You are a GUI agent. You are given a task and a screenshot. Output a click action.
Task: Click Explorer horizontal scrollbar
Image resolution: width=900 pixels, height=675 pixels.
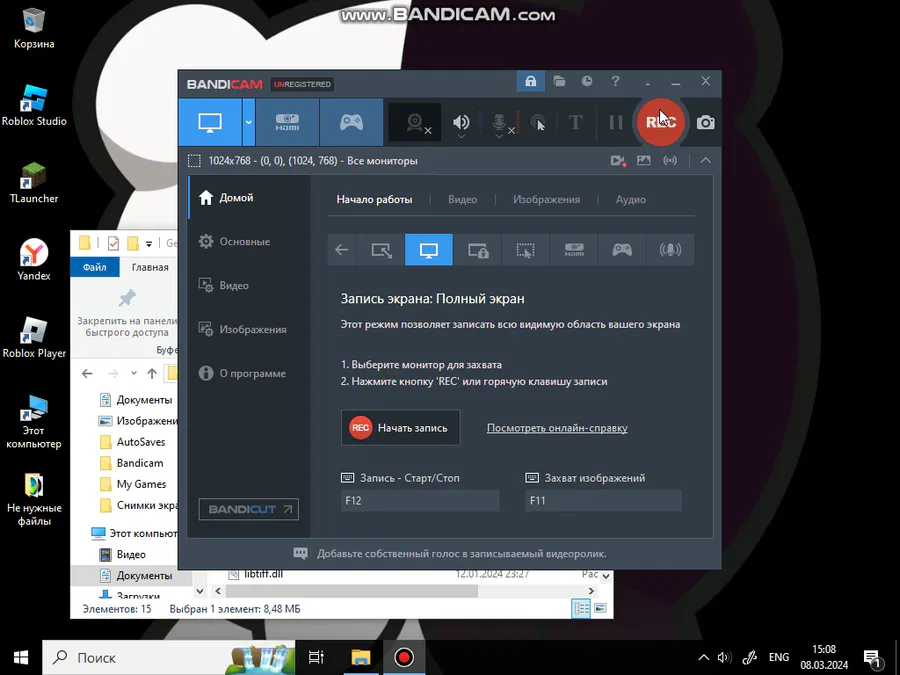(351, 591)
